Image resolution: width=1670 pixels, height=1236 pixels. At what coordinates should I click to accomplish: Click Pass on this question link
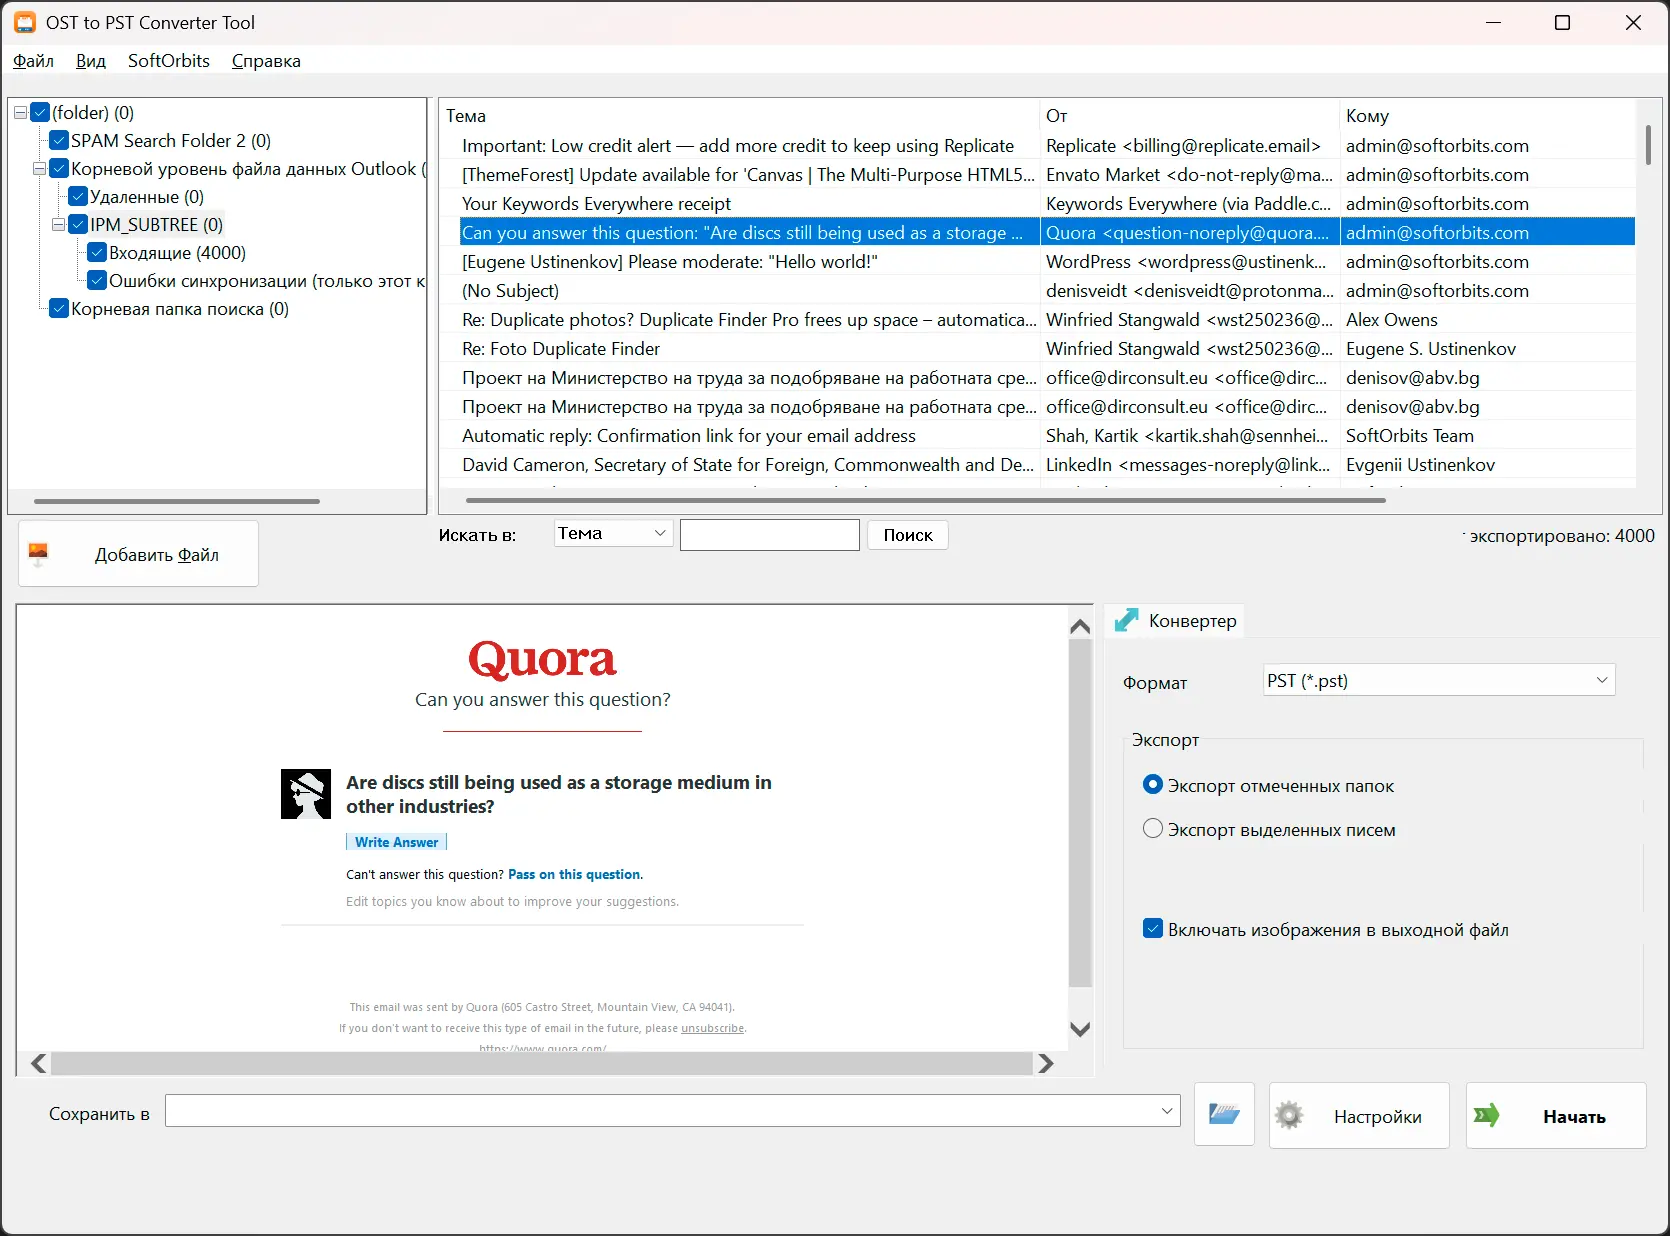point(574,874)
